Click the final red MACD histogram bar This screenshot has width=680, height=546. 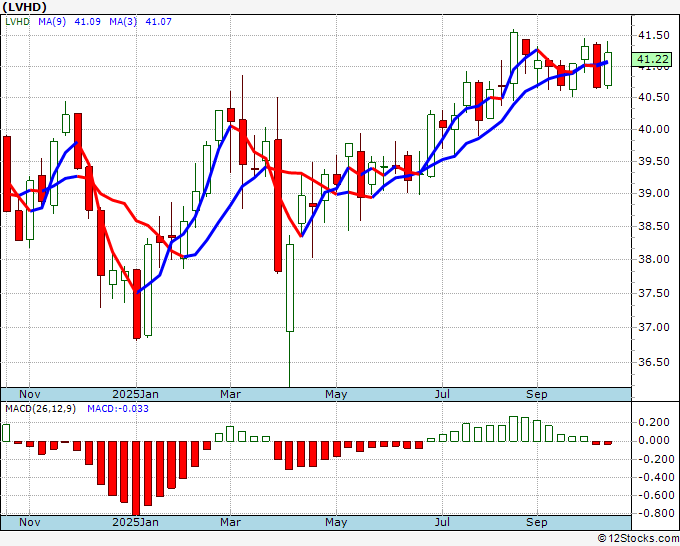click(x=608, y=443)
